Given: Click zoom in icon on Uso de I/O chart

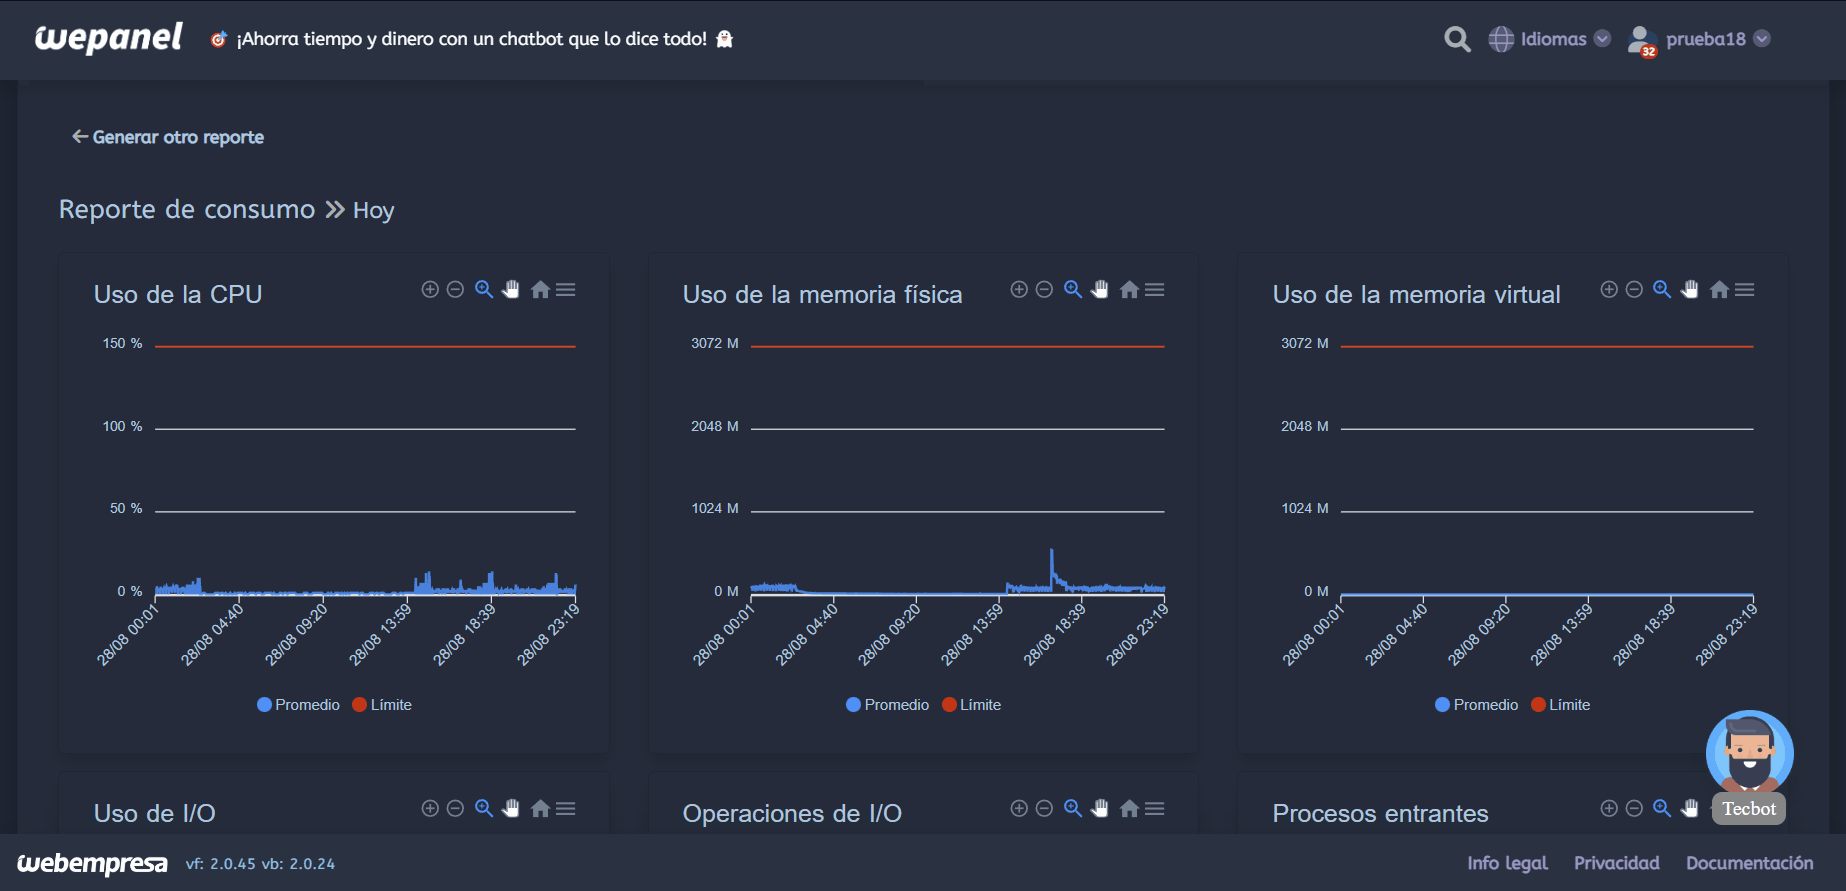Looking at the screenshot, I should coord(430,809).
